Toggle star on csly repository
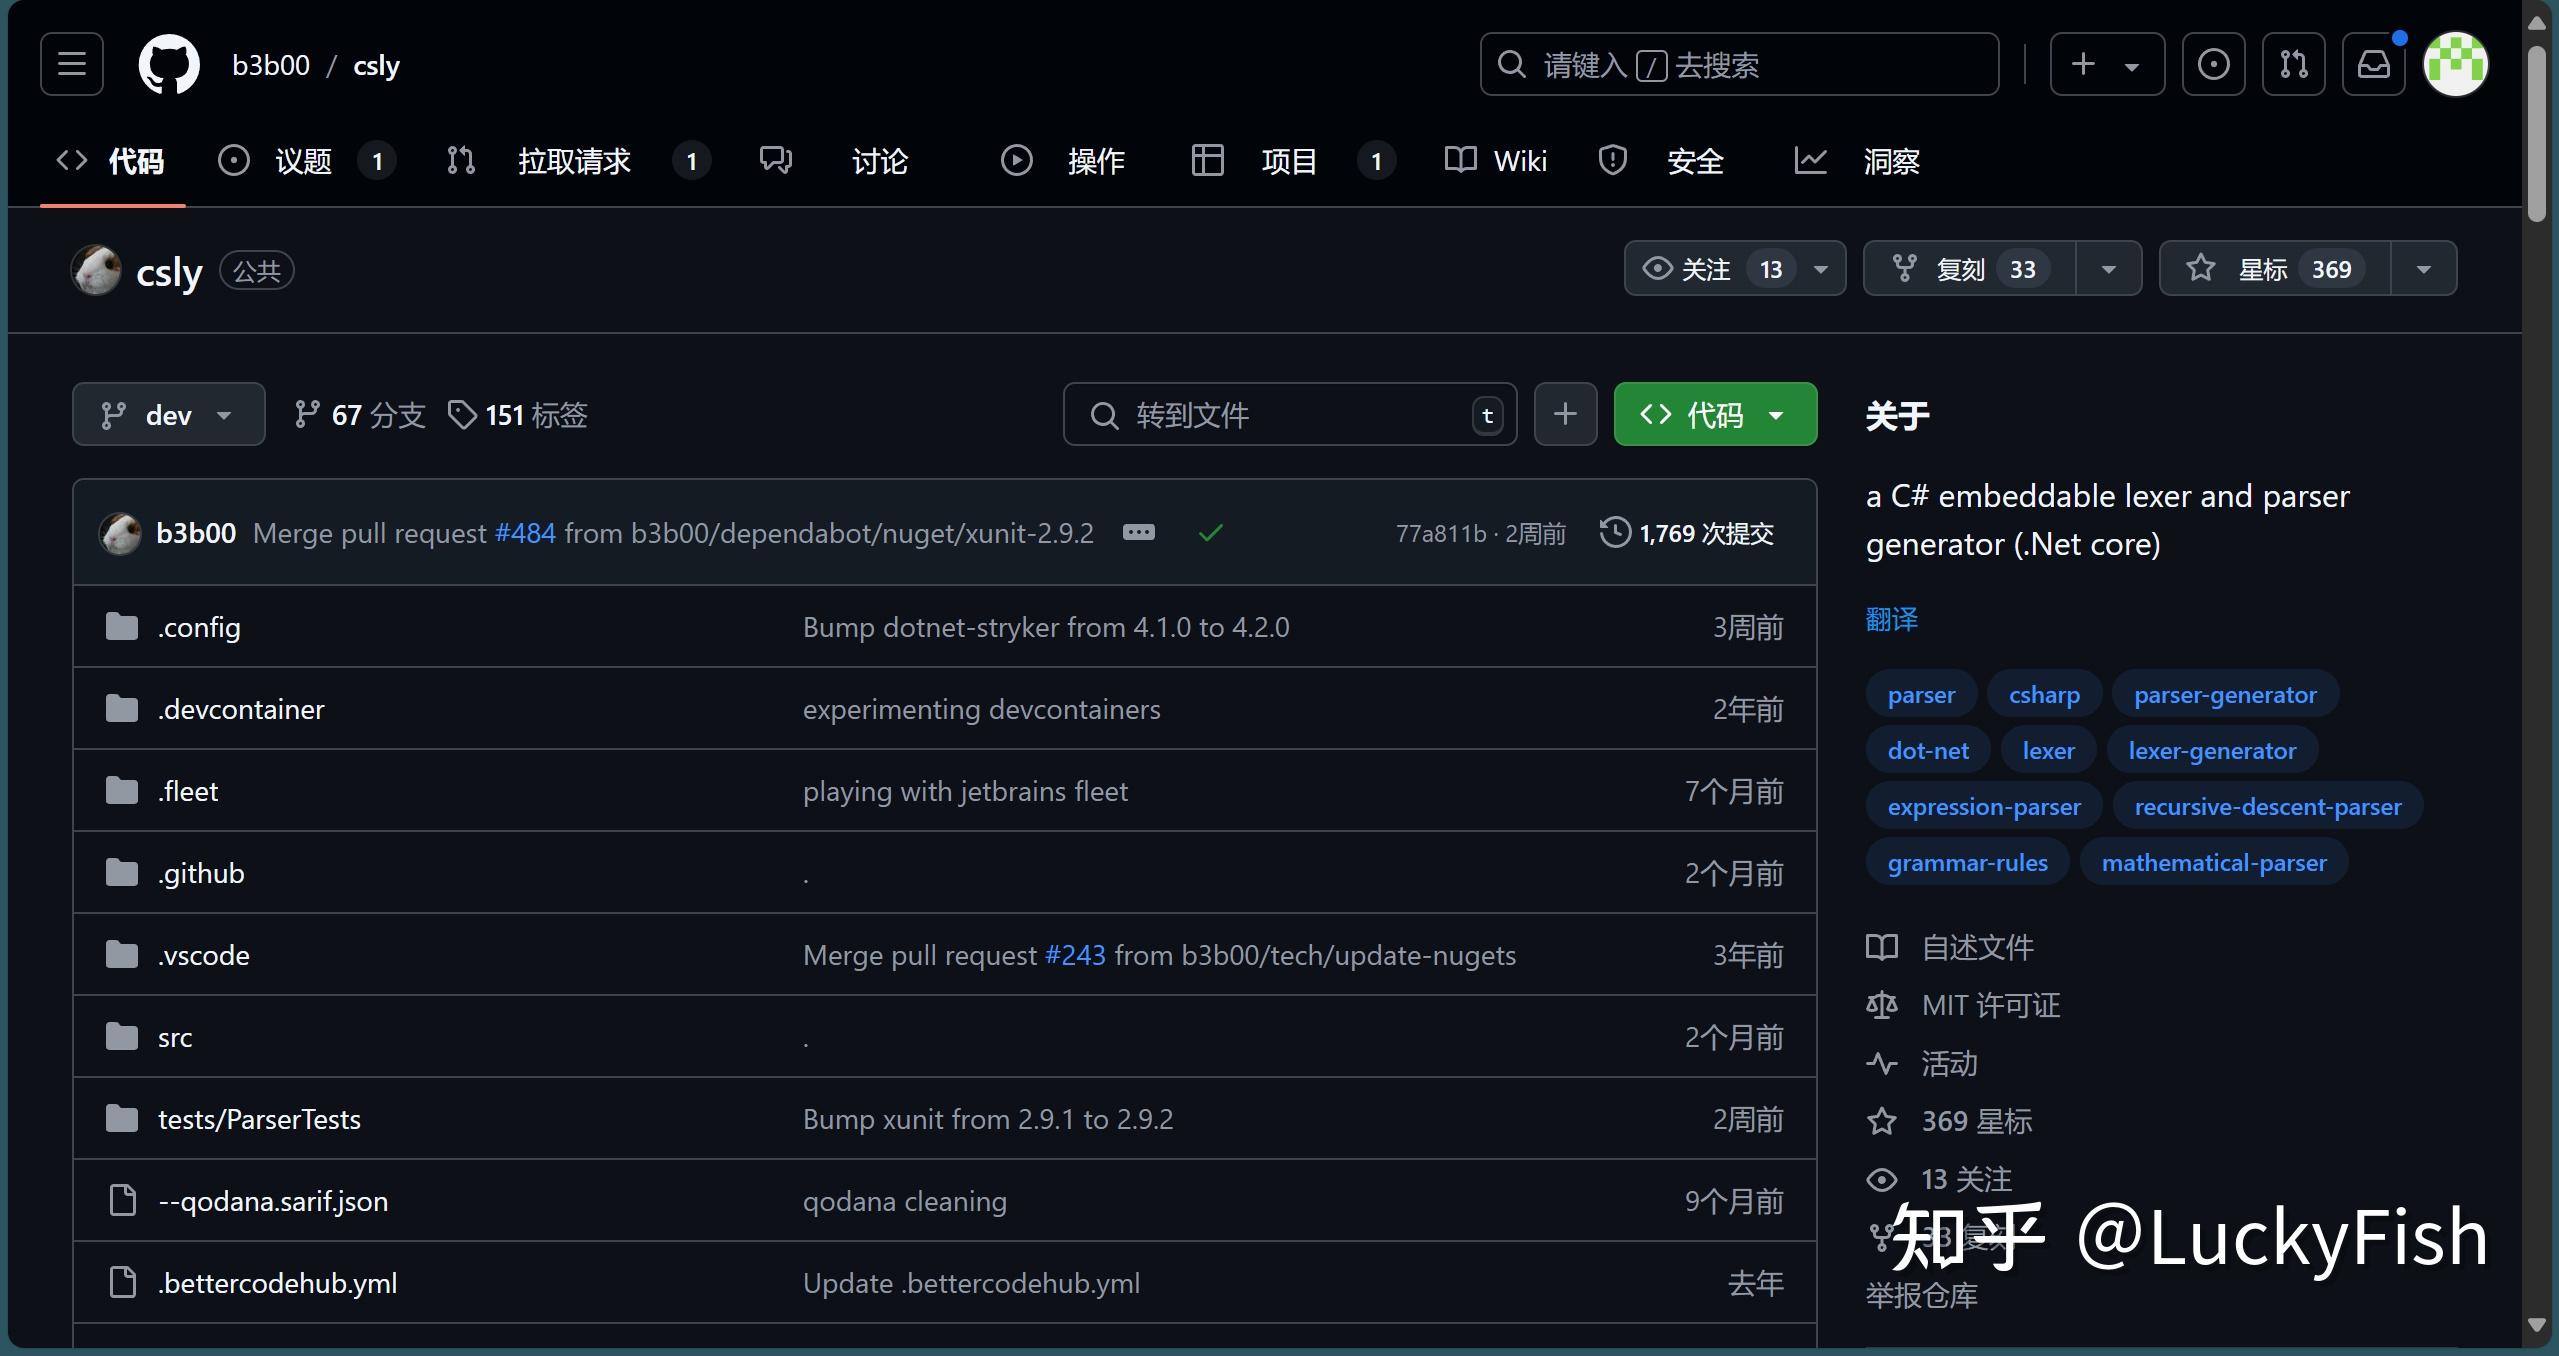Screen dimensions: 2559x1356 coord(2274,269)
